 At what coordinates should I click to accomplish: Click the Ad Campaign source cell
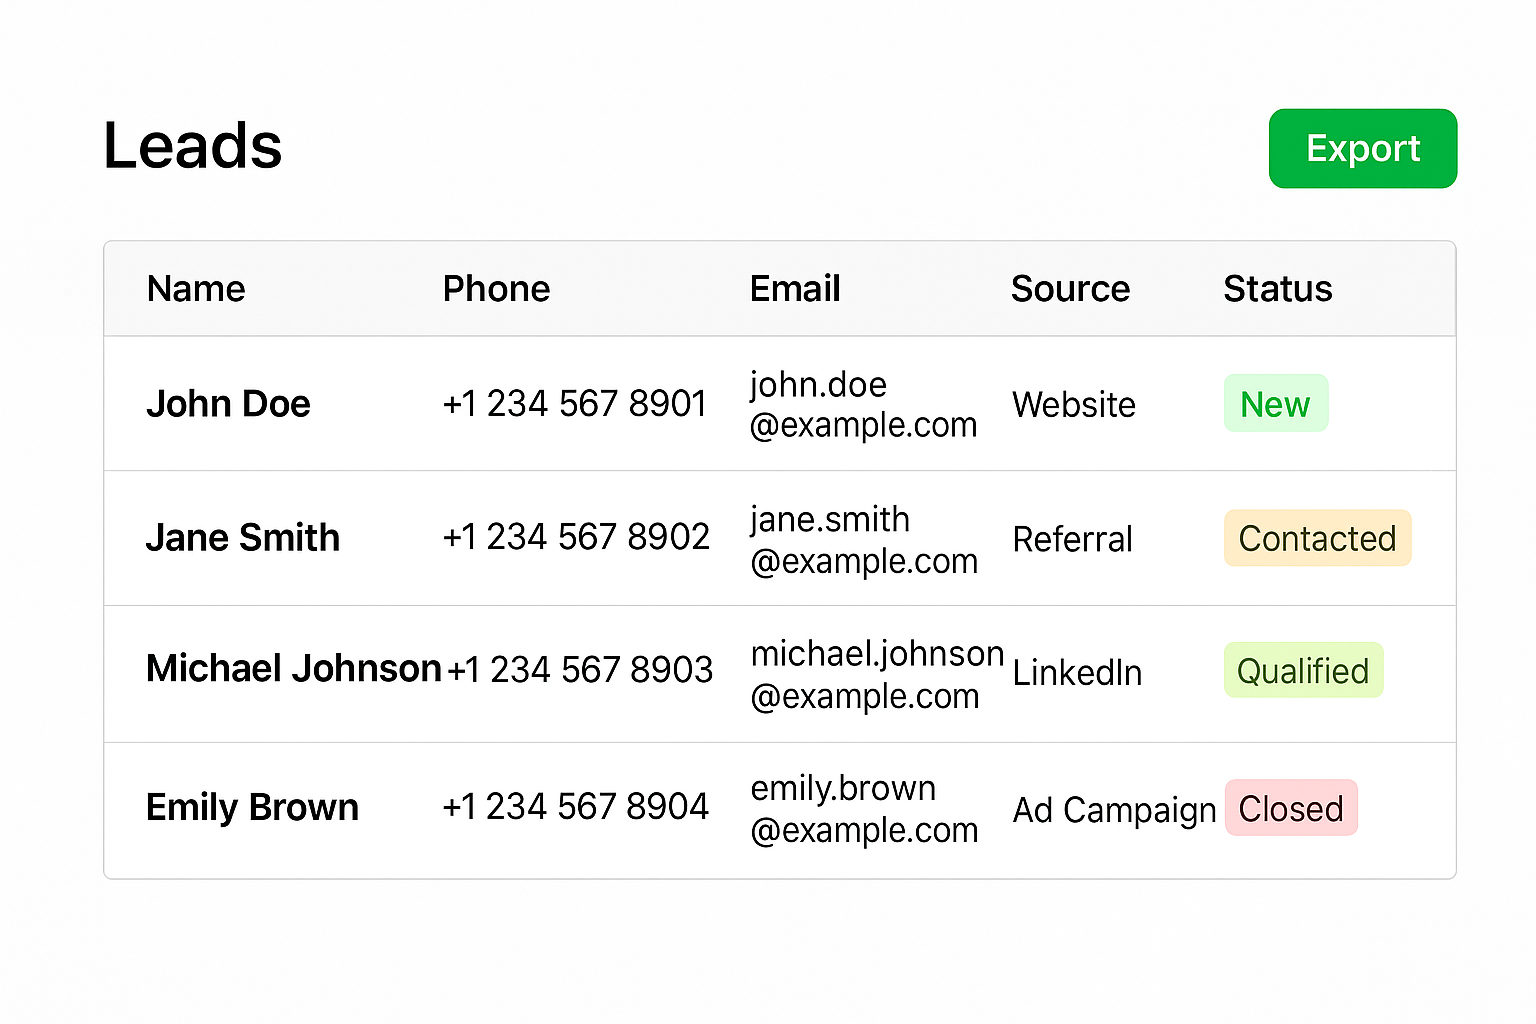click(x=1114, y=809)
